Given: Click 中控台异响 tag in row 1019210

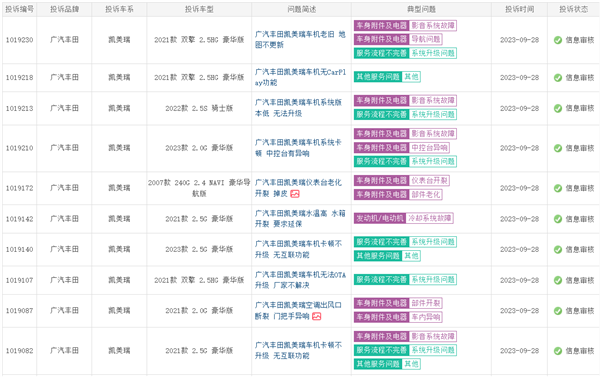Looking at the screenshot, I should pyautogui.click(x=429, y=148).
